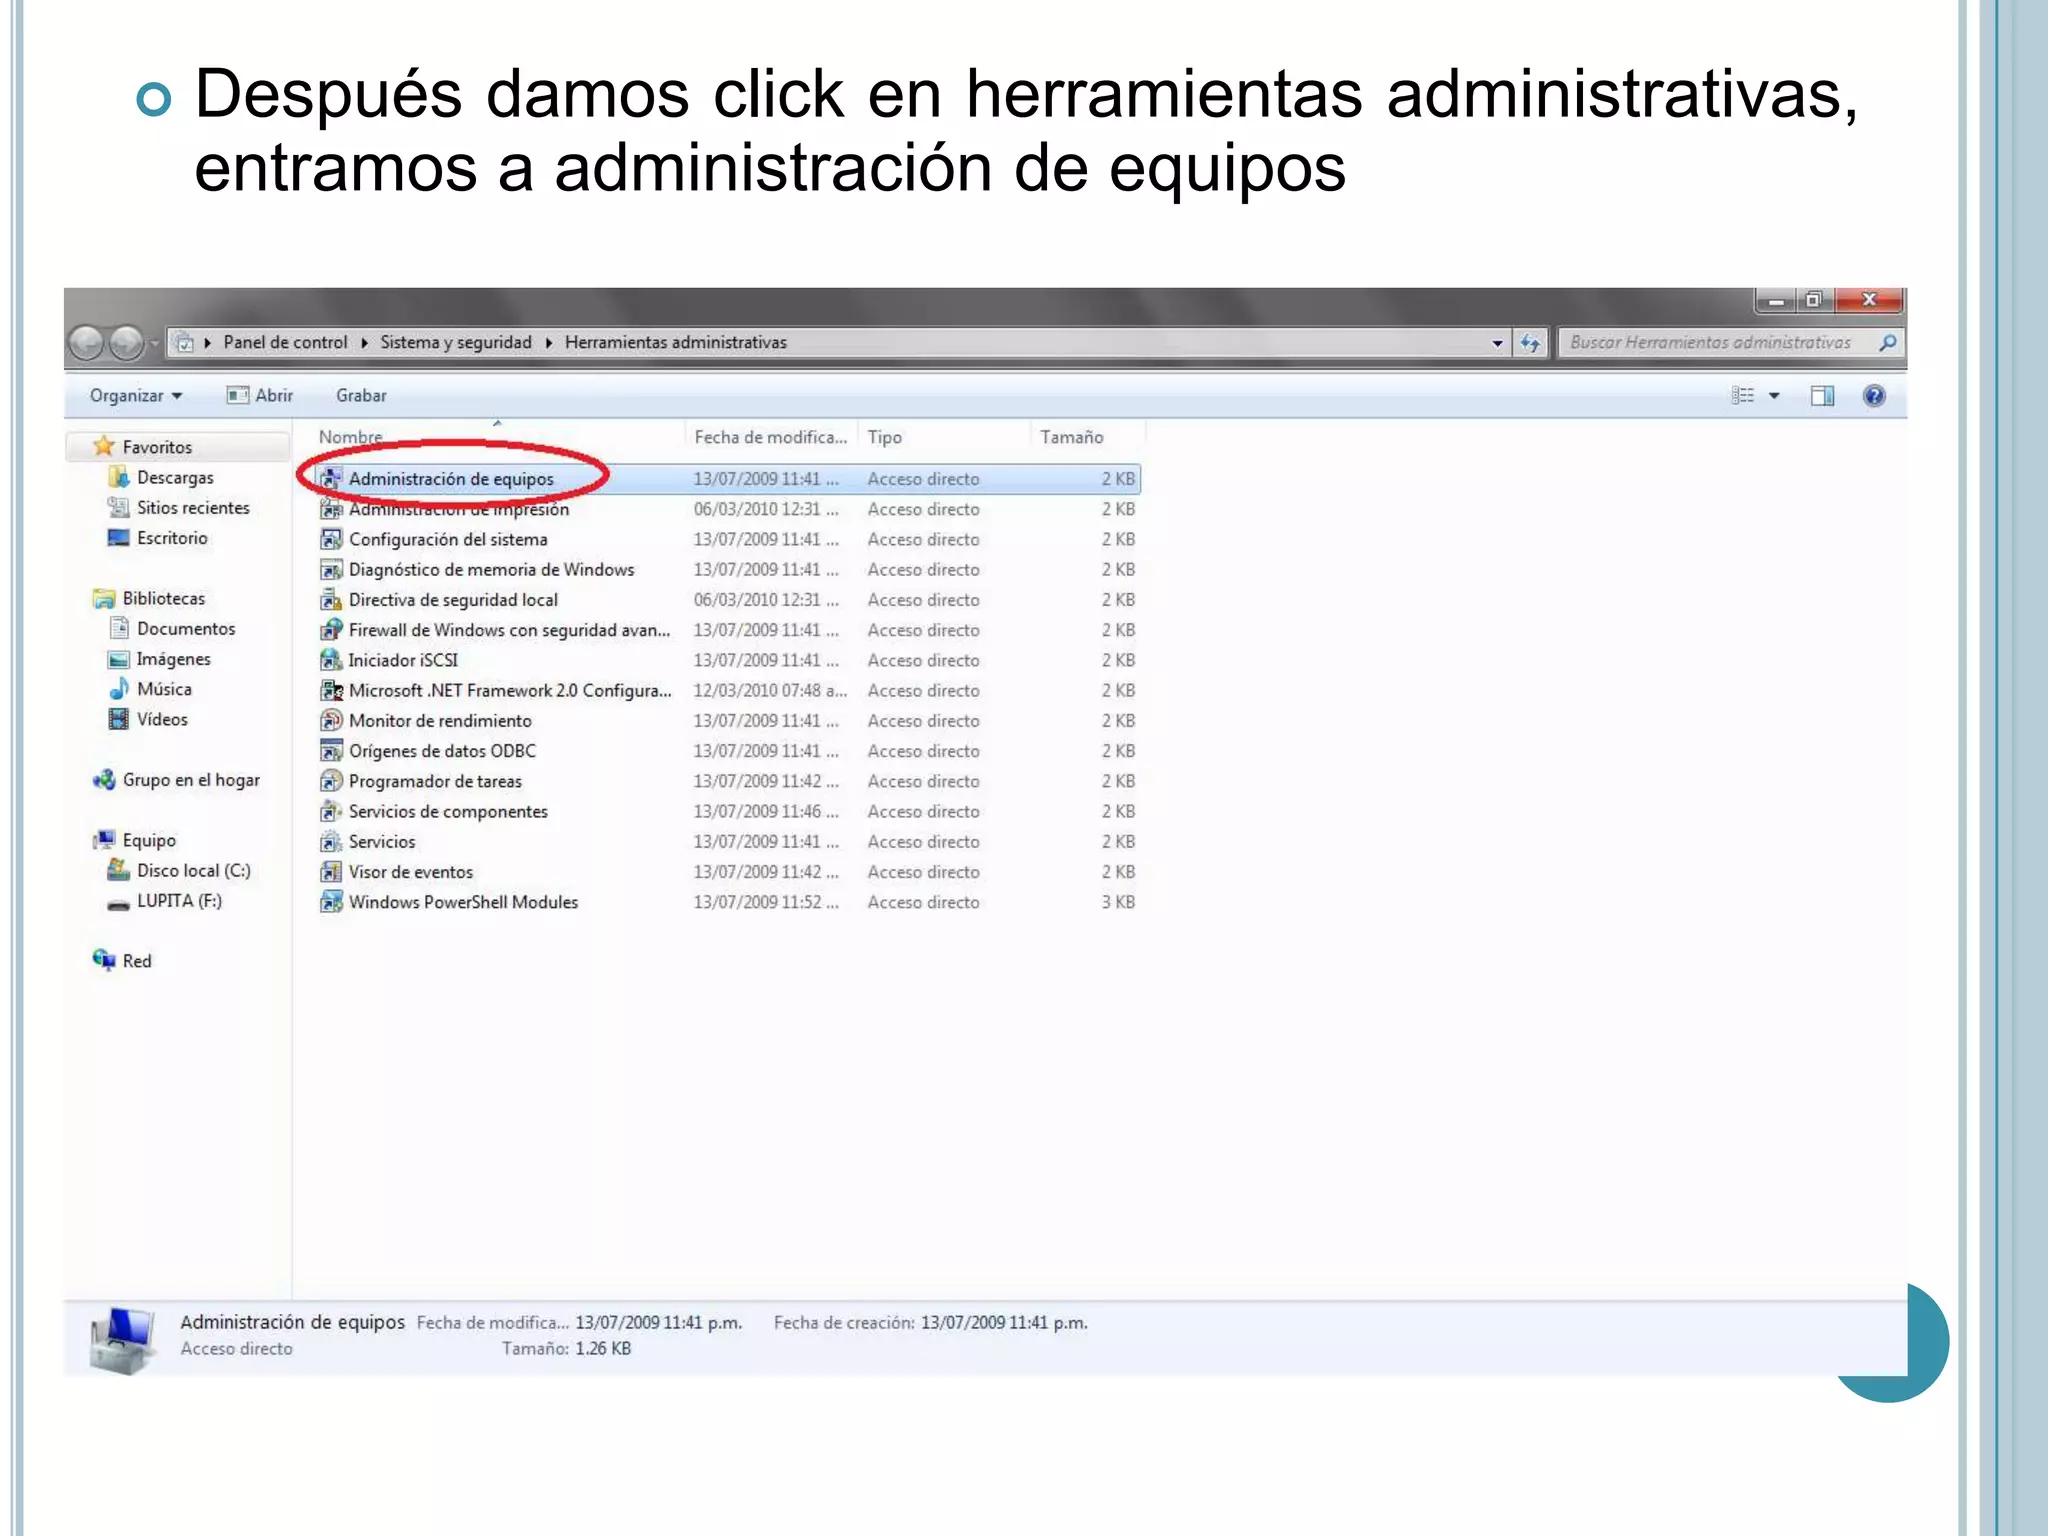The image size is (2048, 1536).
Task: Click the Abrir toolbar button
Action: click(x=260, y=396)
